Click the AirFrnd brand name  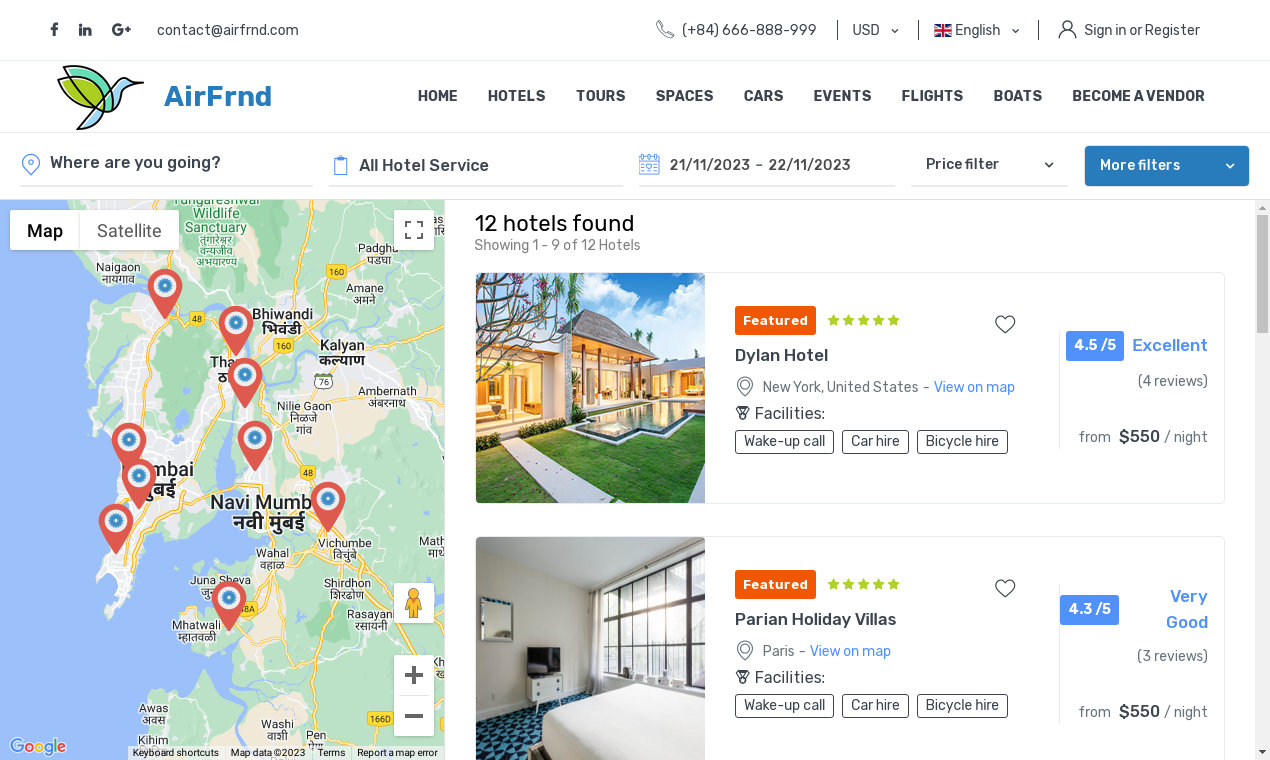click(x=218, y=96)
